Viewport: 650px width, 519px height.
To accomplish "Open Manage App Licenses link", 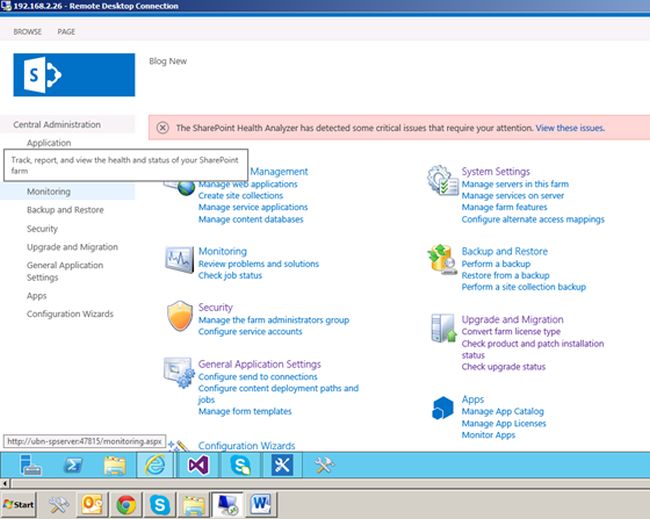I will coord(504,423).
